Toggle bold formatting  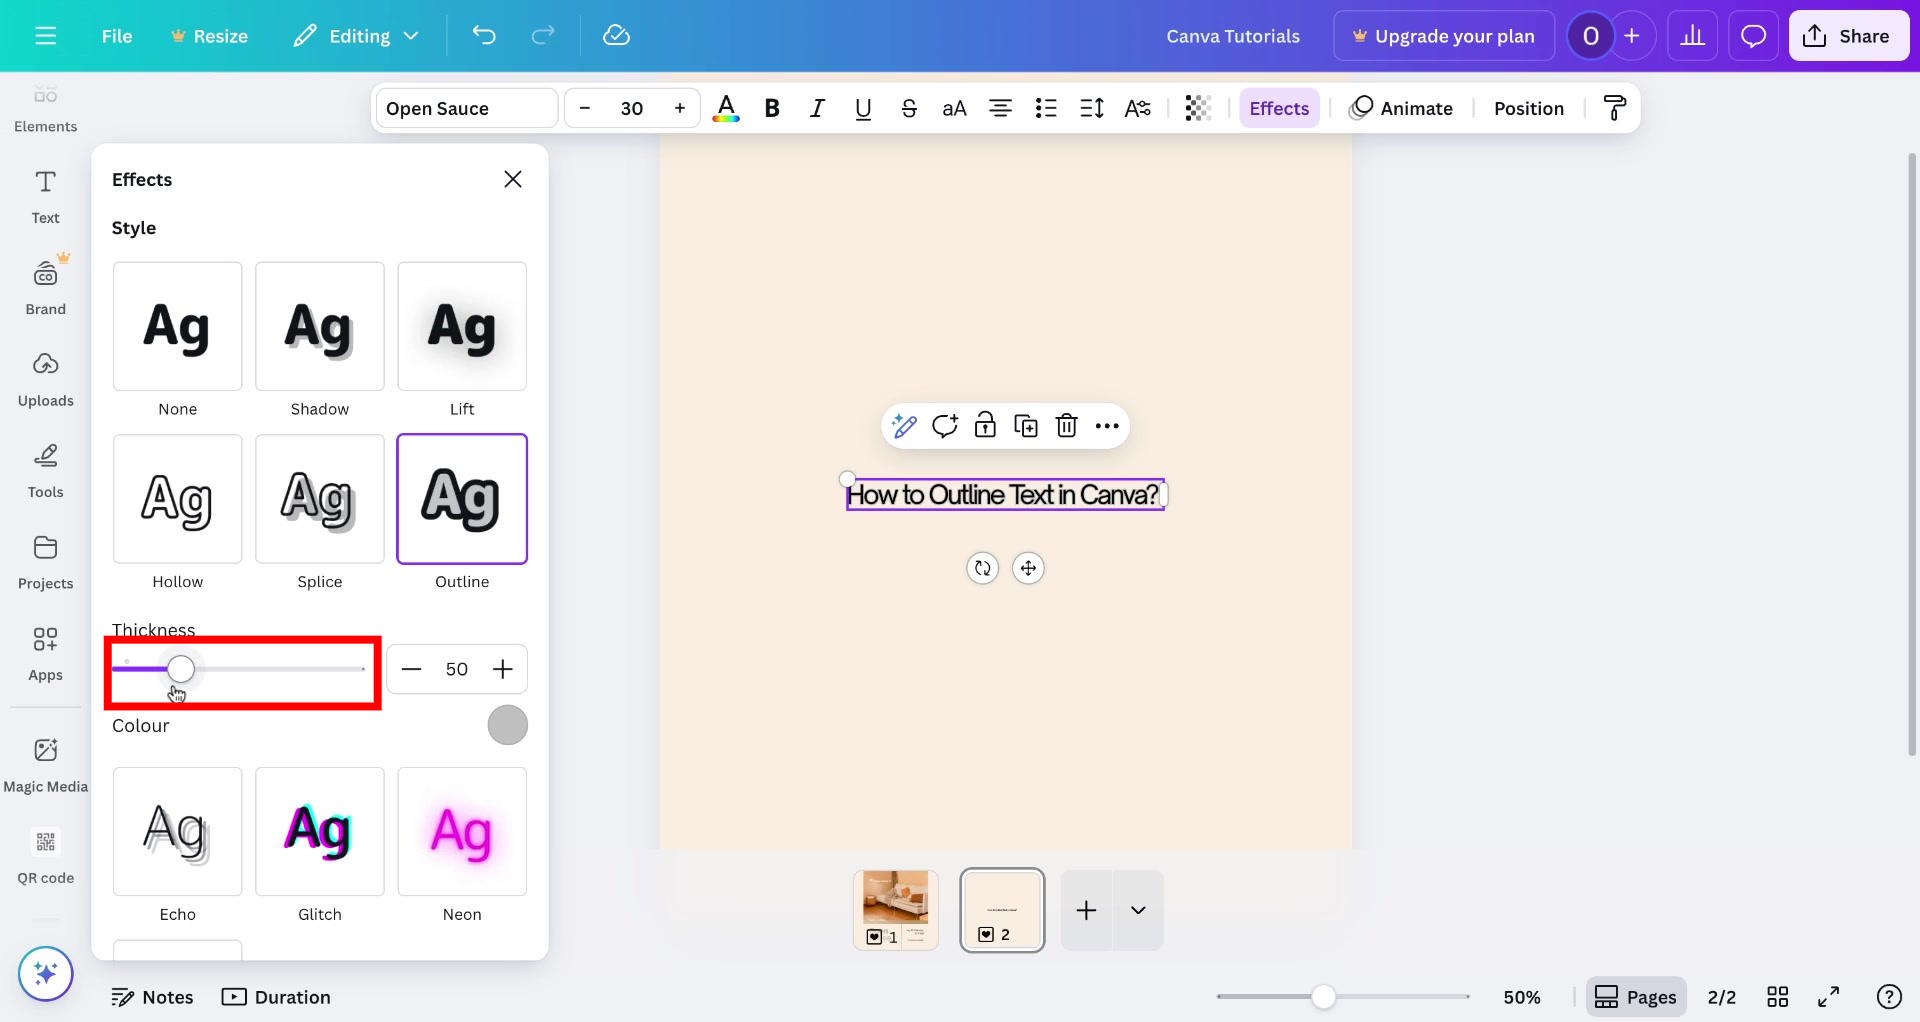(x=771, y=108)
